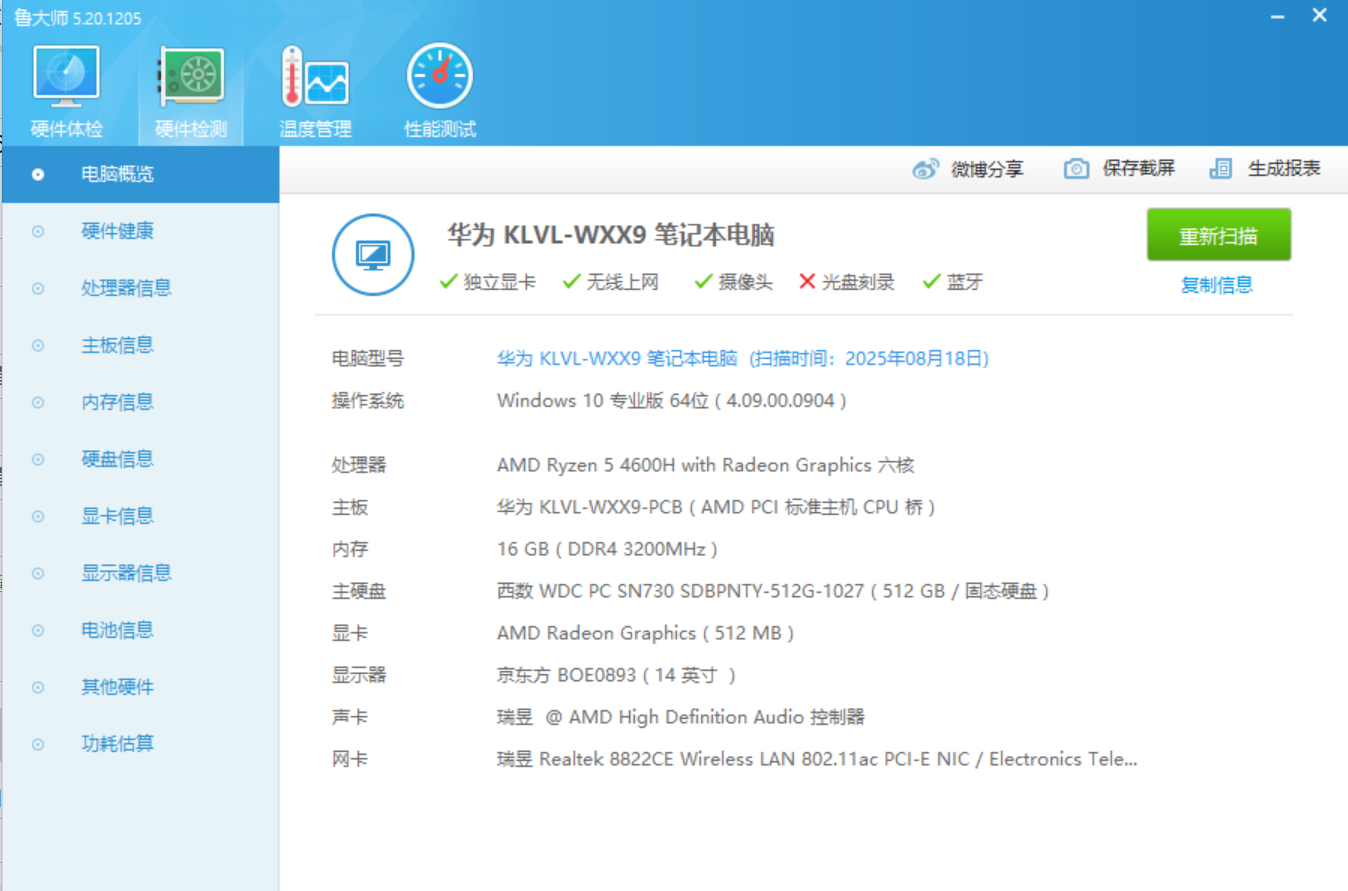
Task: Click 微博分享 share text
Action: pyautogui.click(x=988, y=169)
